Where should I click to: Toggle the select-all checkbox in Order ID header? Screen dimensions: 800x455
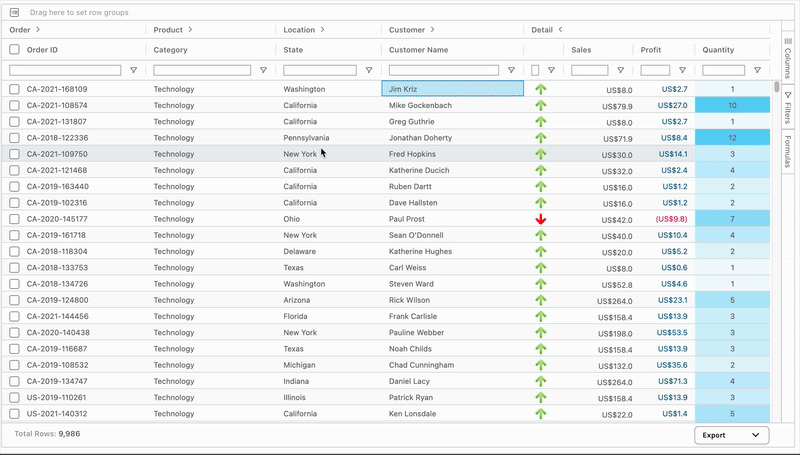(14, 50)
